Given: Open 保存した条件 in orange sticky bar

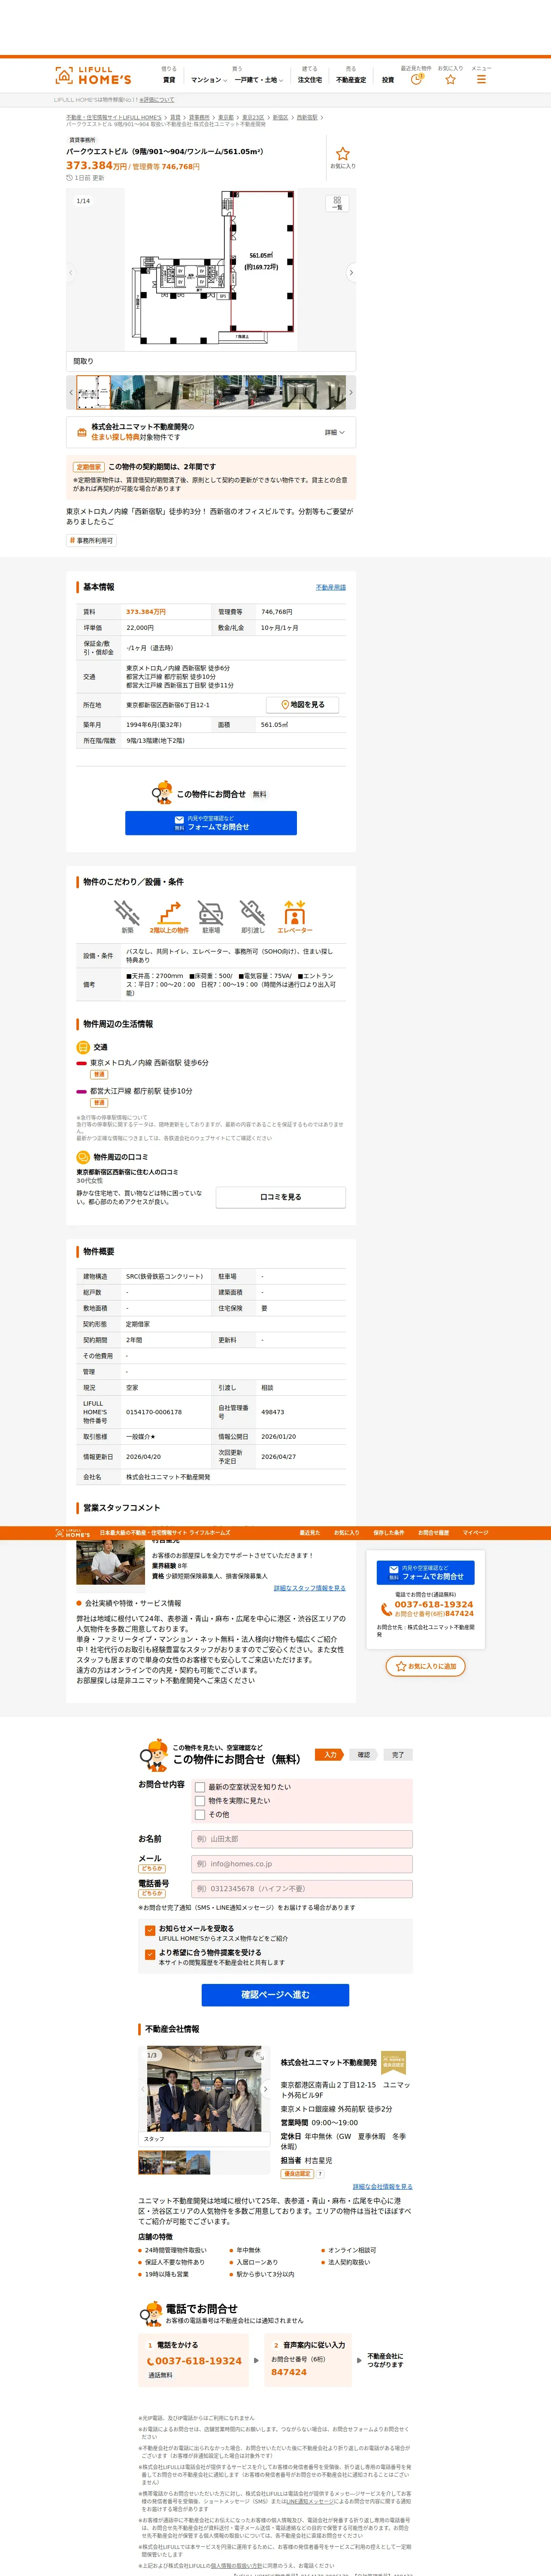Looking at the screenshot, I should (389, 1533).
